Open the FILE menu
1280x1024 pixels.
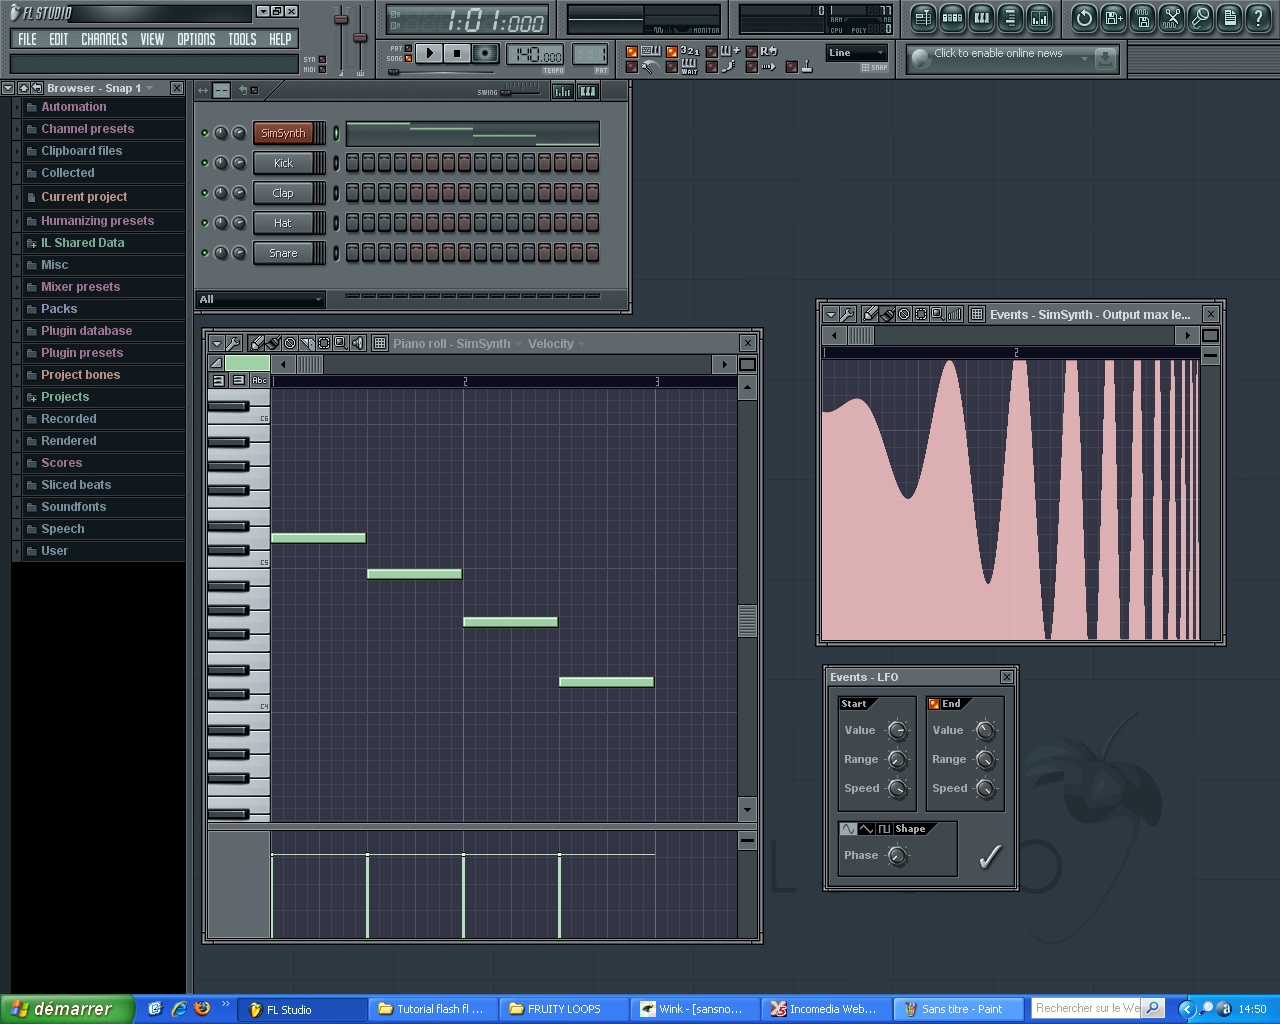28,39
